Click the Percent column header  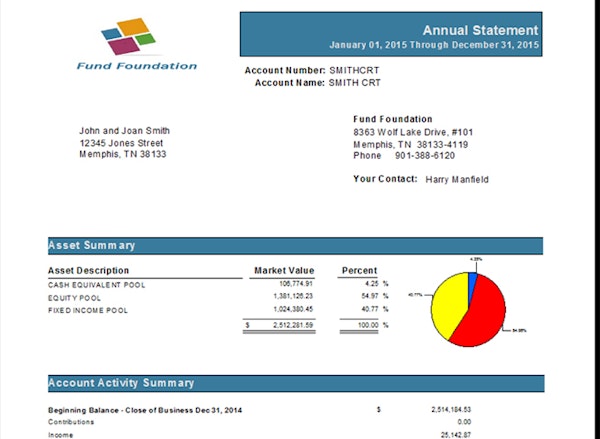click(x=359, y=270)
